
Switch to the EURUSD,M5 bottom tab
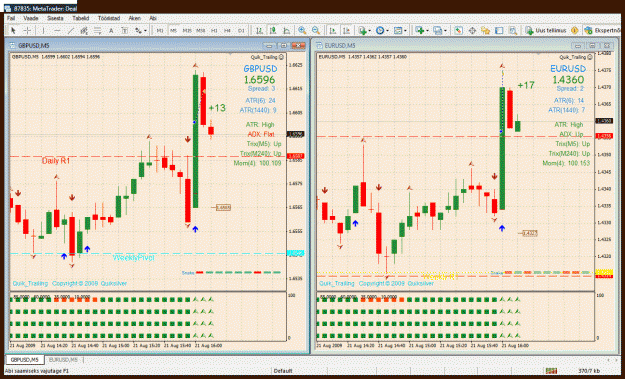point(63,360)
